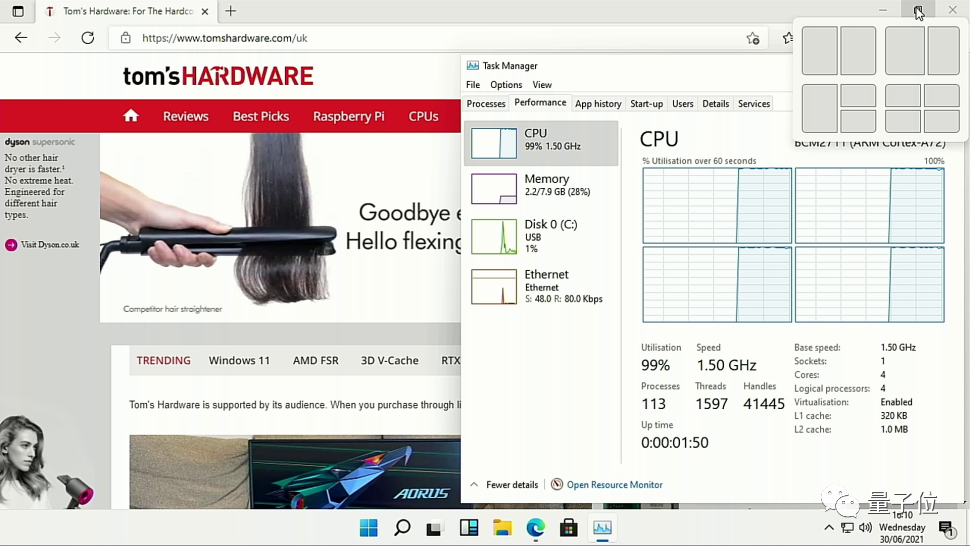Viewport: 970px width, 546px height.
Task: Switch to the Startup tab
Action: coord(646,104)
